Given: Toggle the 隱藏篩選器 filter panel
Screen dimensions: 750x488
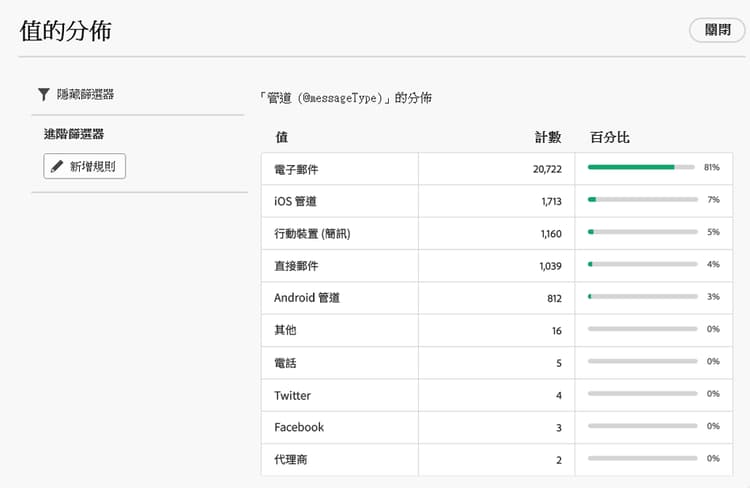Looking at the screenshot, I should pos(86,94).
